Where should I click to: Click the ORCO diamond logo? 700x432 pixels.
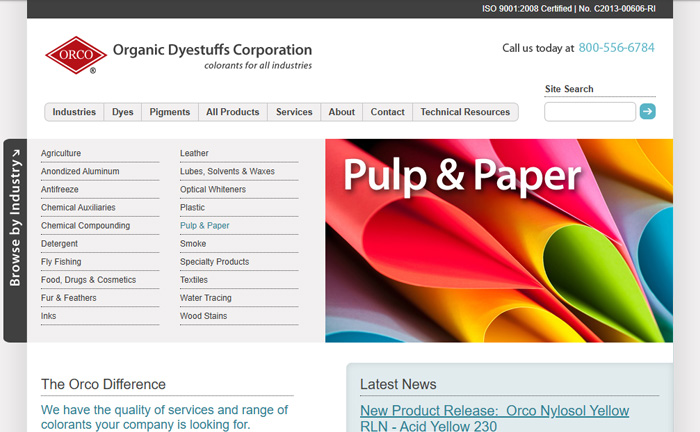[76, 55]
